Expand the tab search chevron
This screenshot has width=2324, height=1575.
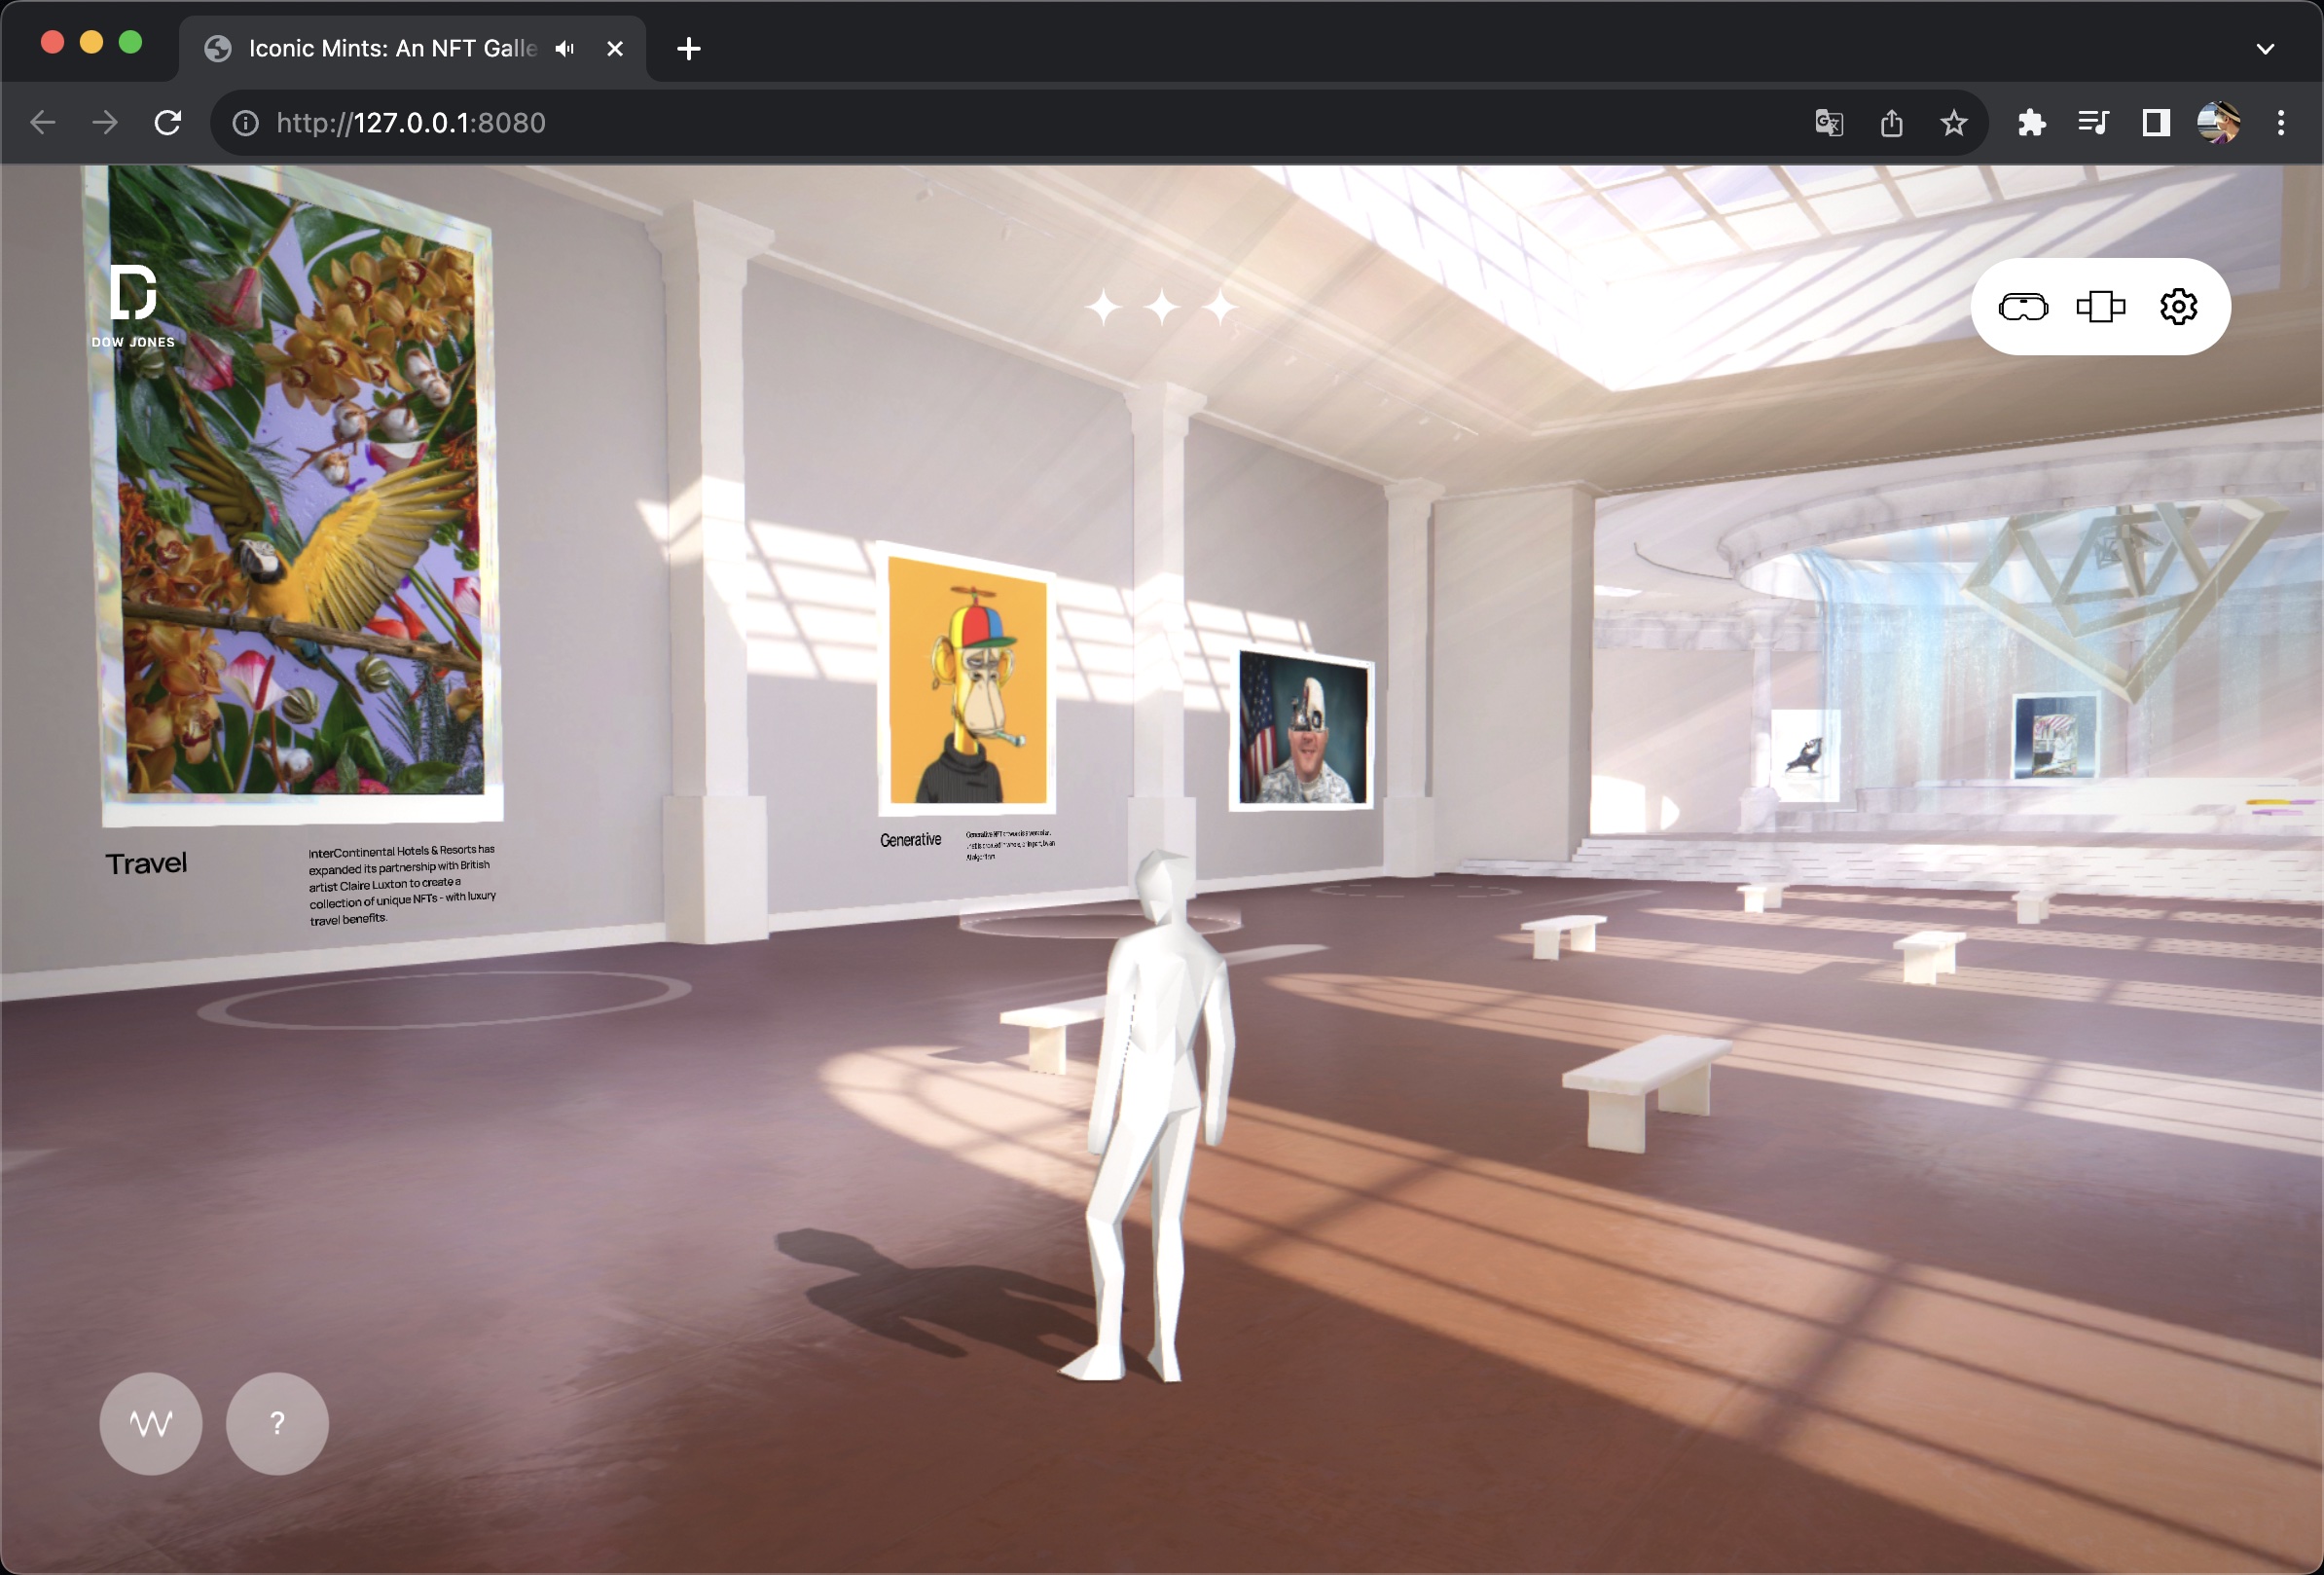click(x=2265, y=48)
